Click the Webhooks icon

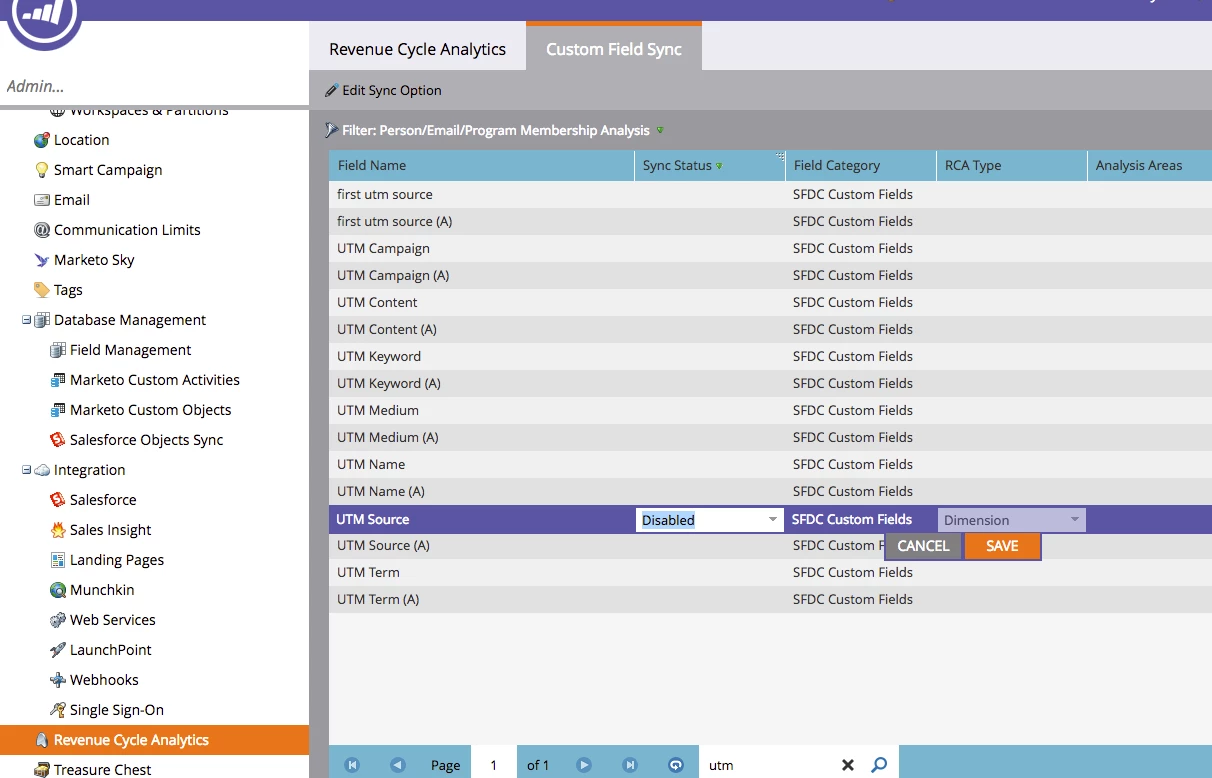(x=57, y=680)
